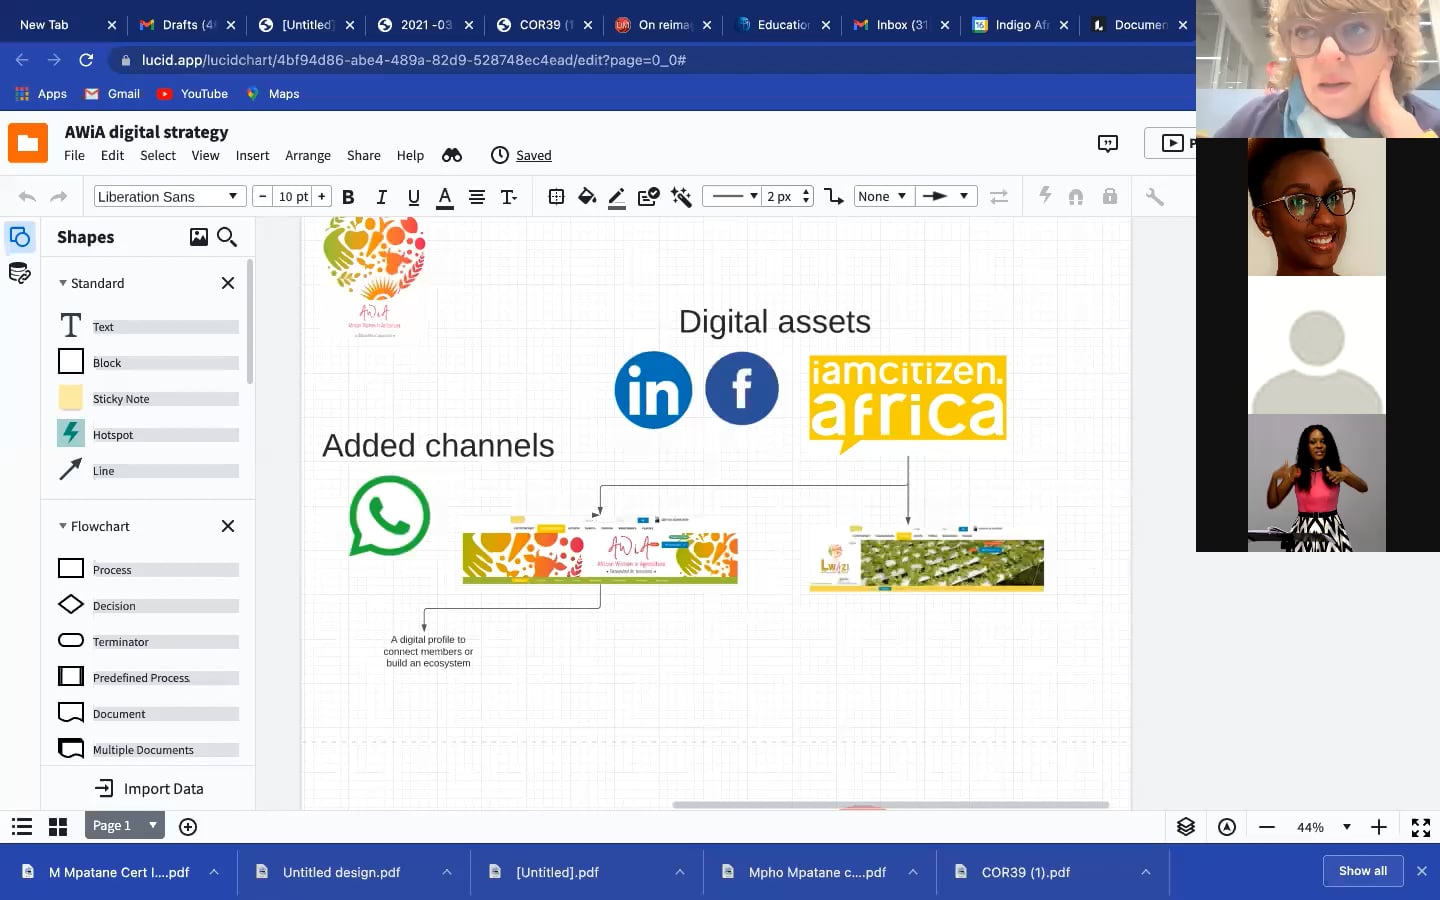Select the Decision flowchart shape
This screenshot has width=1440, height=900.
pyautogui.click(x=148, y=605)
